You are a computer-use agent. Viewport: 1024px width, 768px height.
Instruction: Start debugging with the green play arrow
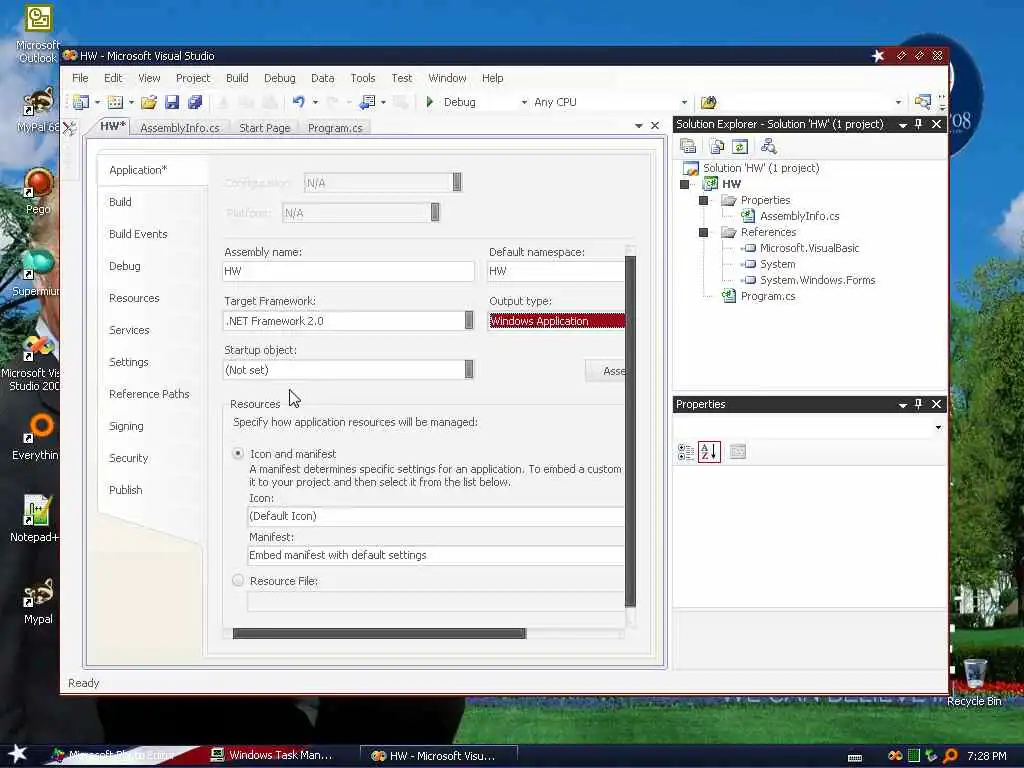(x=430, y=102)
